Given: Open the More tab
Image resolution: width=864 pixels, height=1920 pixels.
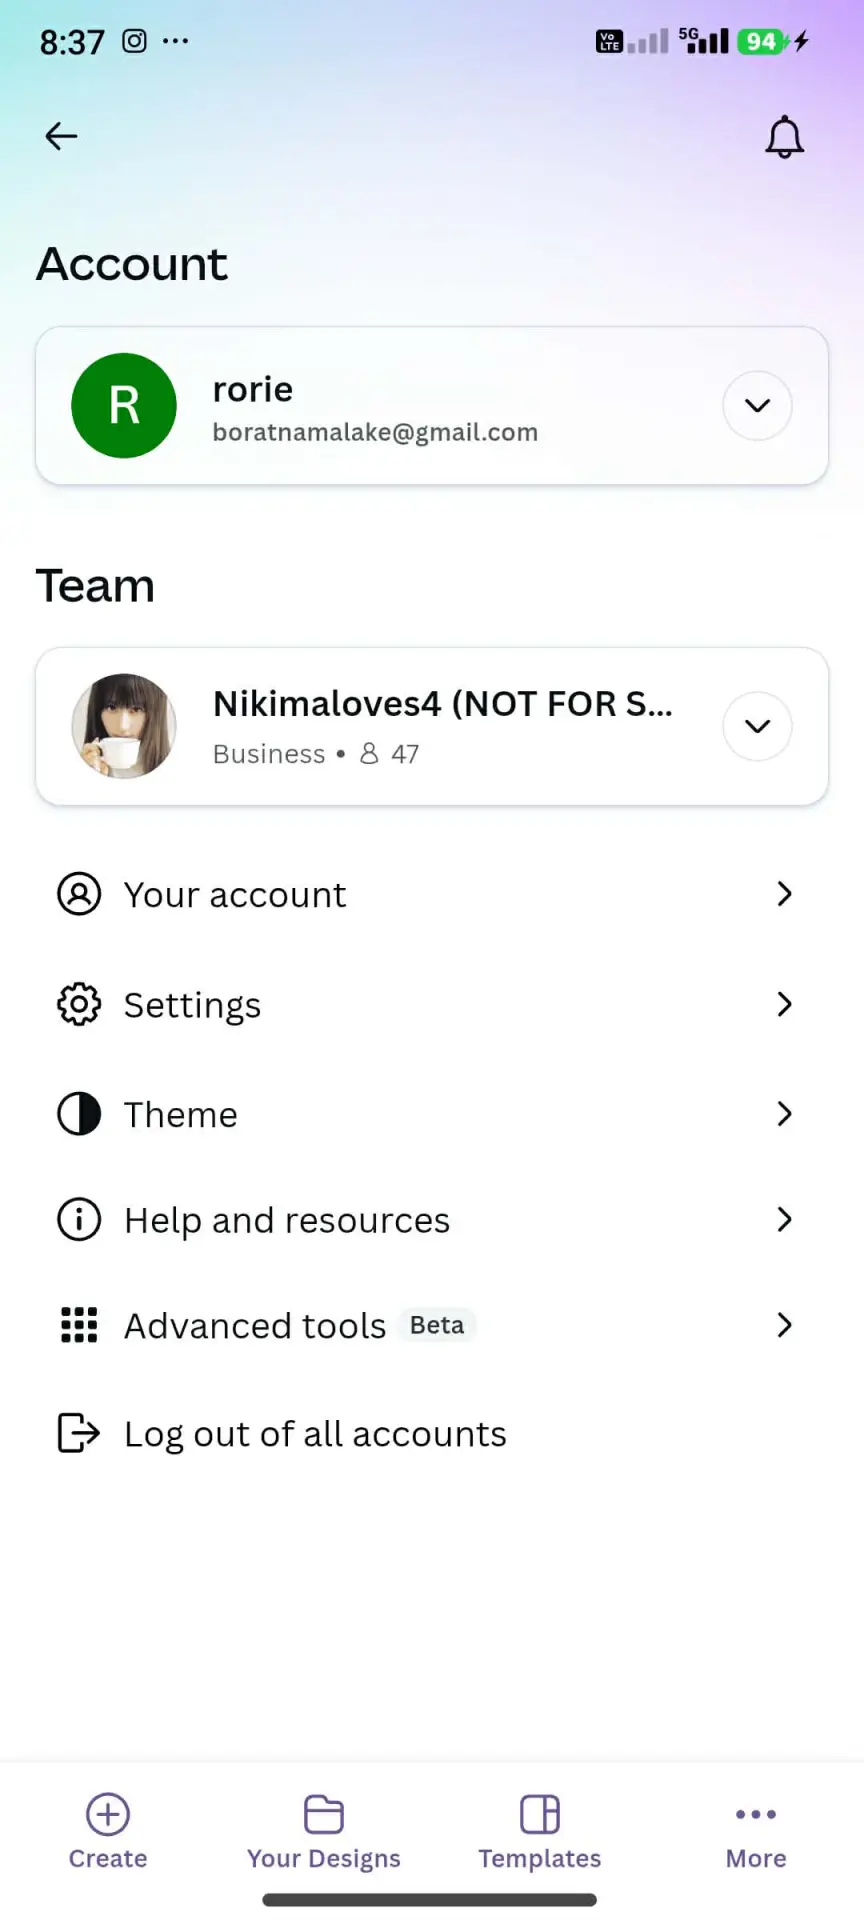Looking at the screenshot, I should pyautogui.click(x=756, y=1832).
